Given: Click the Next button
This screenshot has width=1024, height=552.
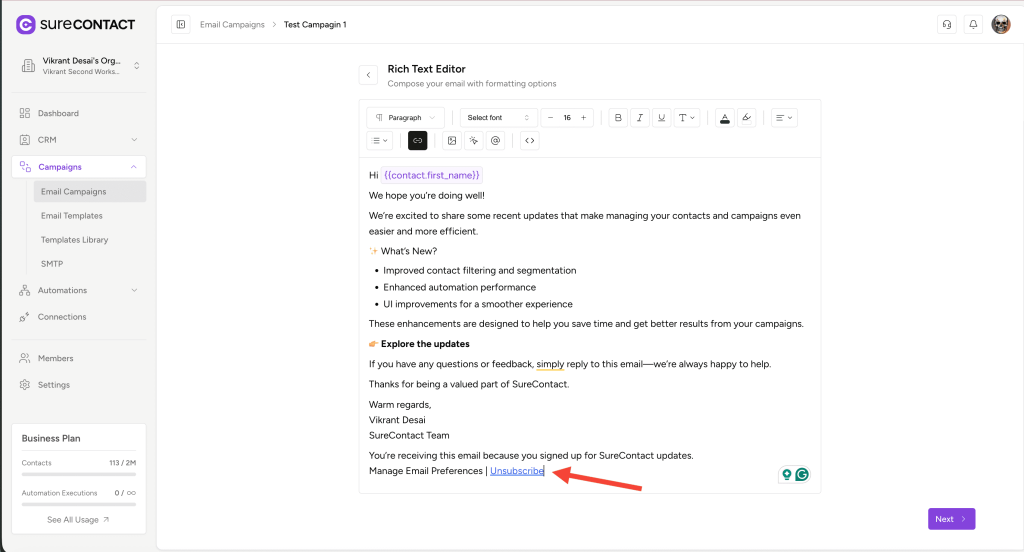Looking at the screenshot, I should pyautogui.click(x=951, y=519).
